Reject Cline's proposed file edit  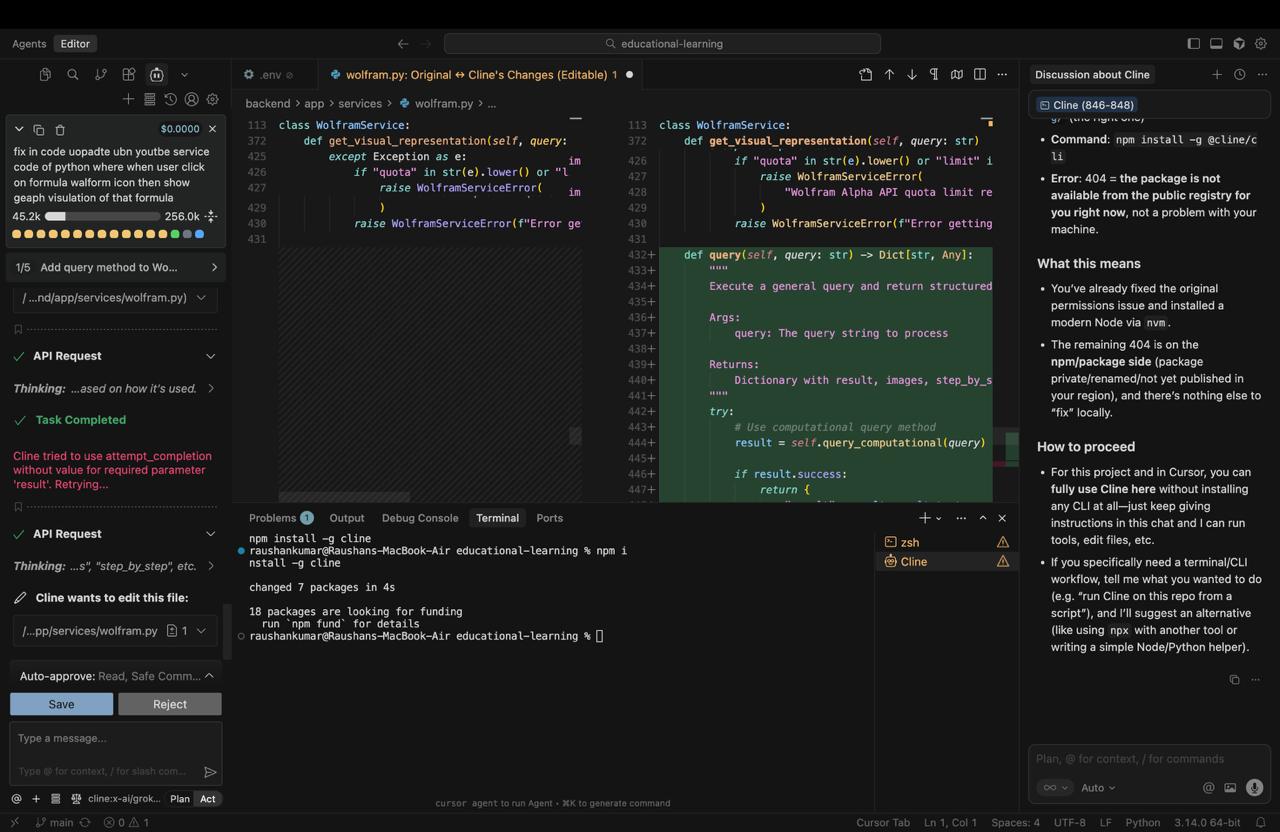coord(169,704)
